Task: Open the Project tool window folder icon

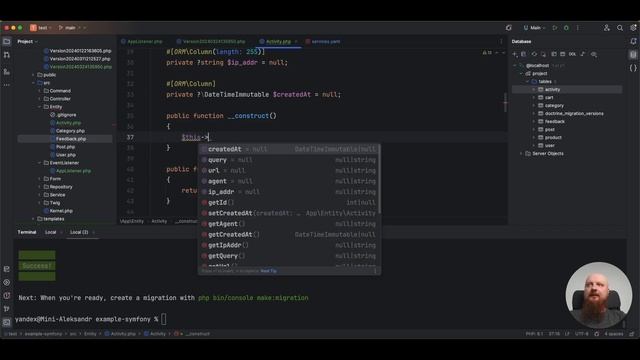Action: point(7,42)
